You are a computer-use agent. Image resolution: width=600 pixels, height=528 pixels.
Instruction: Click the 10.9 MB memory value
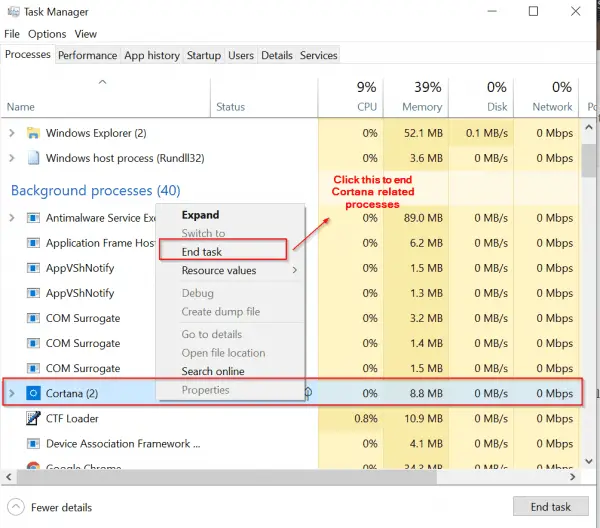point(424,418)
